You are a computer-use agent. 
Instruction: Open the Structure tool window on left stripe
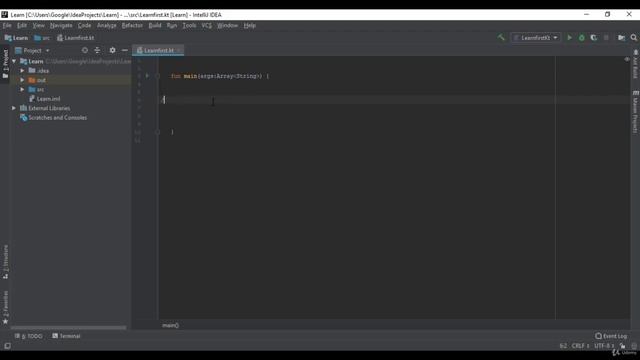5,262
